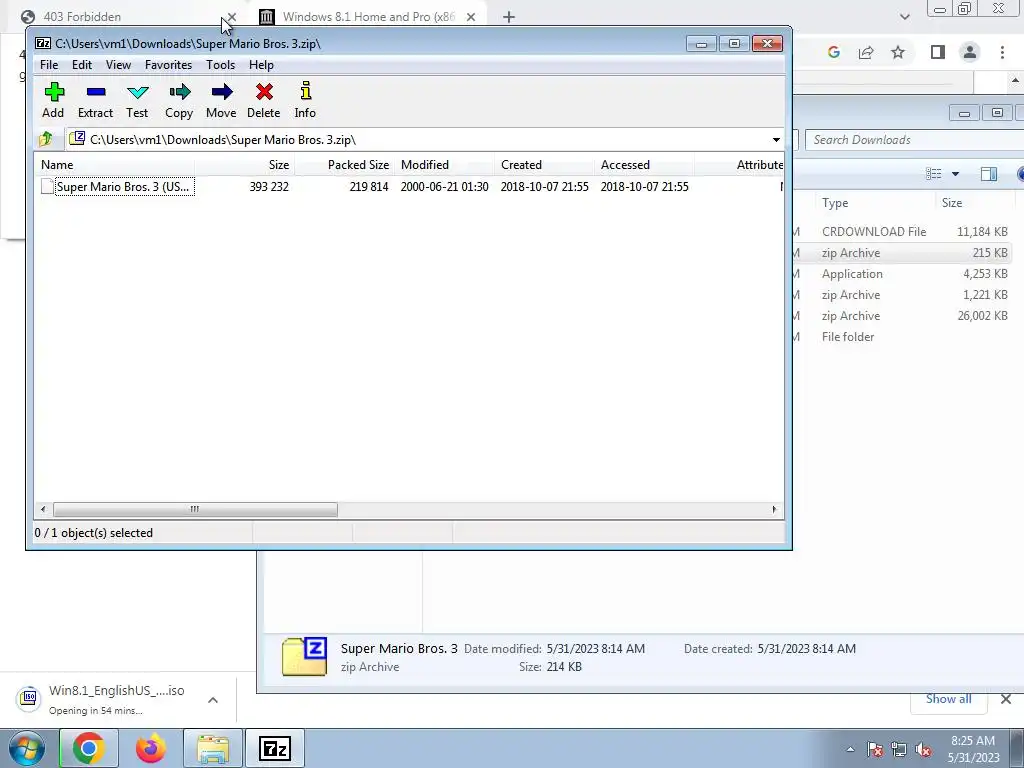1024x768 pixels.
Task: Click the Share page icon in Chrome
Action: pyautogui.click(x=866, y=52)
